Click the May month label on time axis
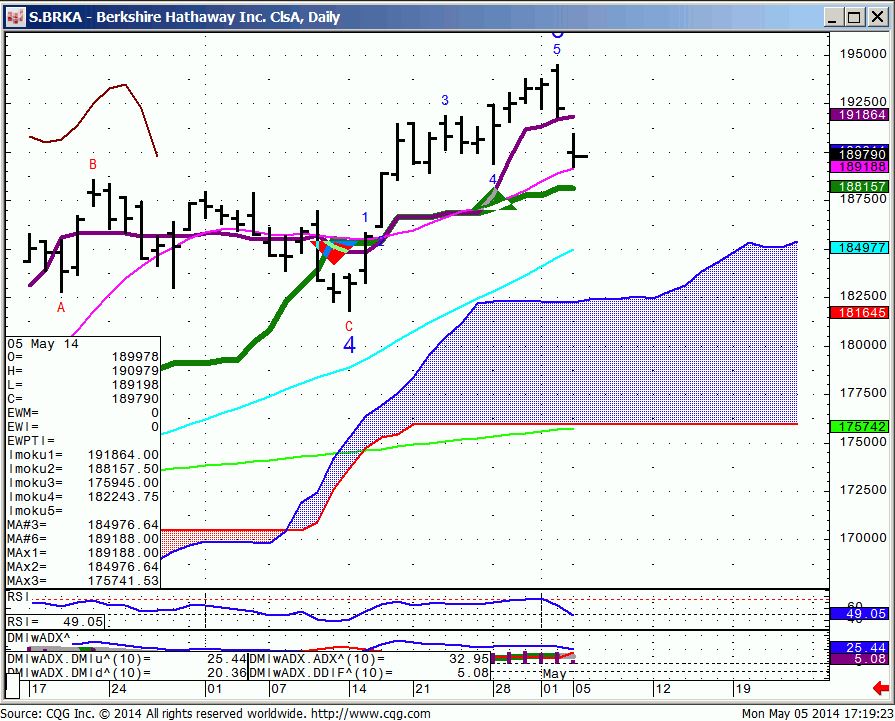Viewport: 895px width, 721px height. coord(554,674)
